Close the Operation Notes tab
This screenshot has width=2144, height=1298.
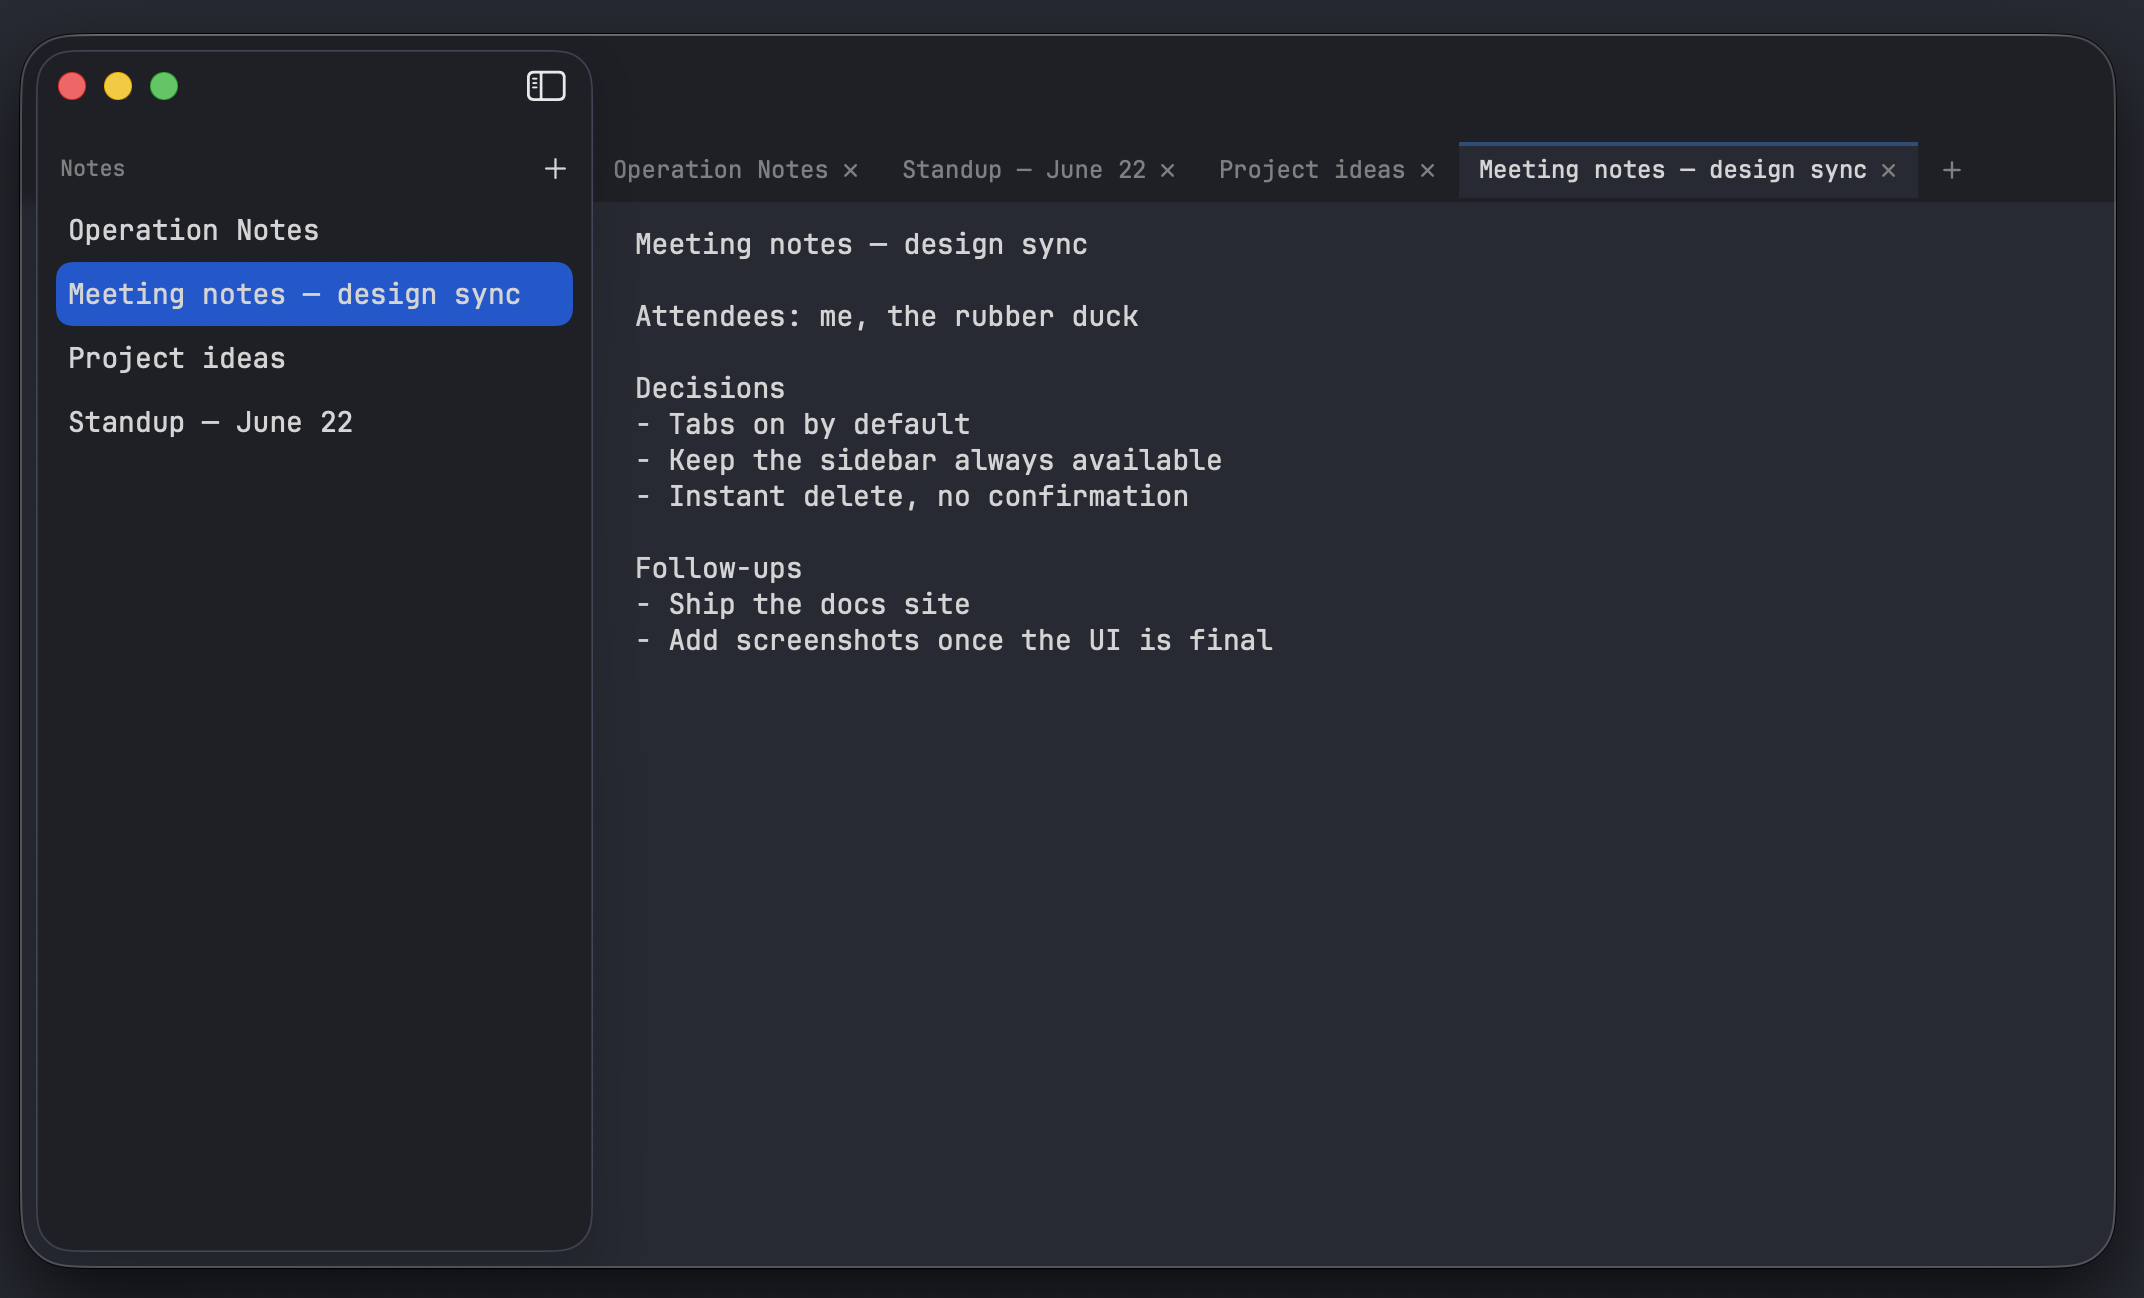click(851, 171)
